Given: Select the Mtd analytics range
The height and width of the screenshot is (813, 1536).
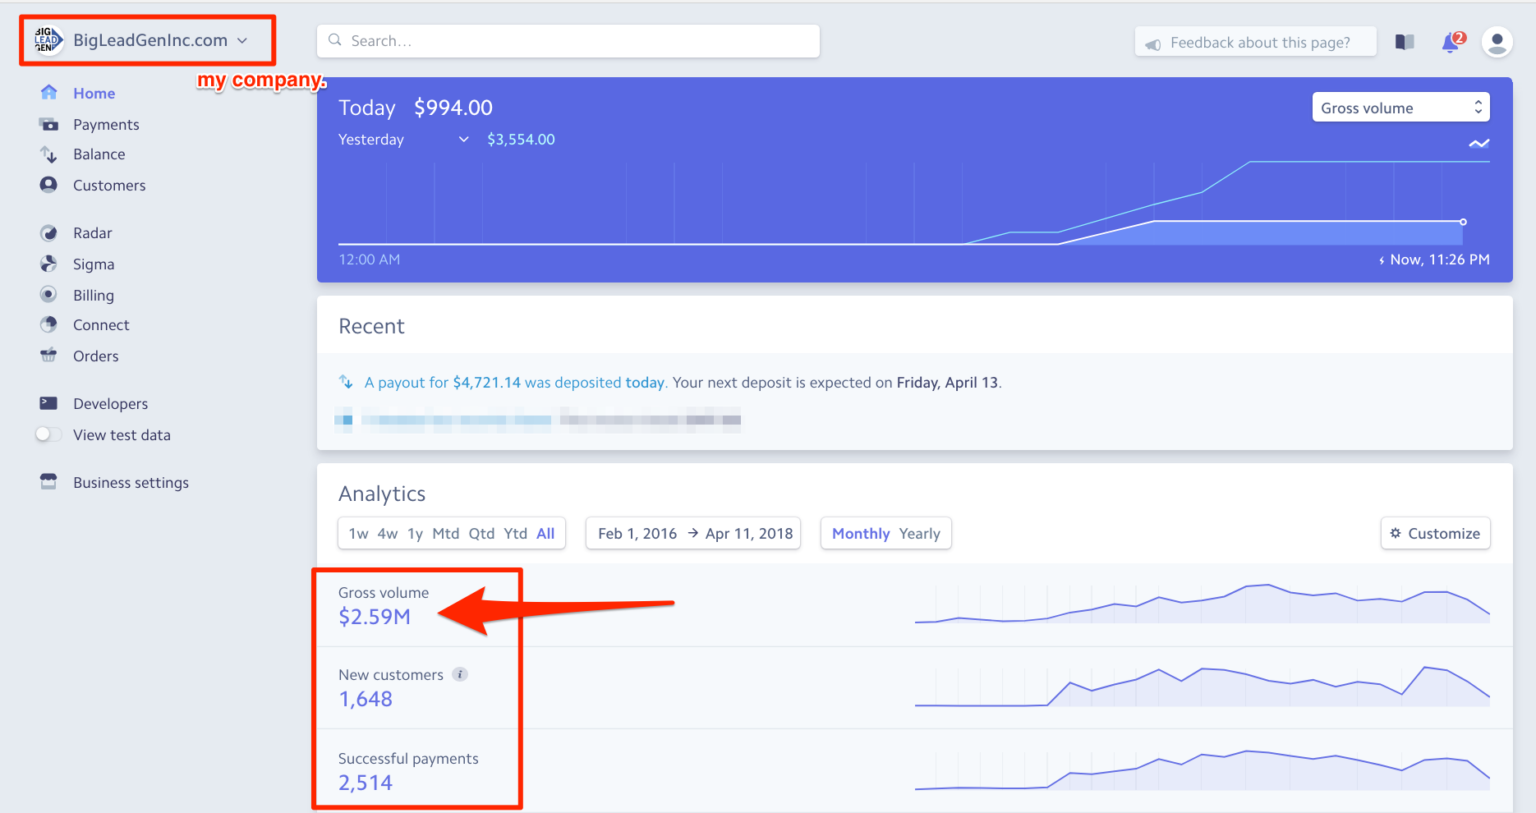Looking at the screenshot, I should coord(445,533).
